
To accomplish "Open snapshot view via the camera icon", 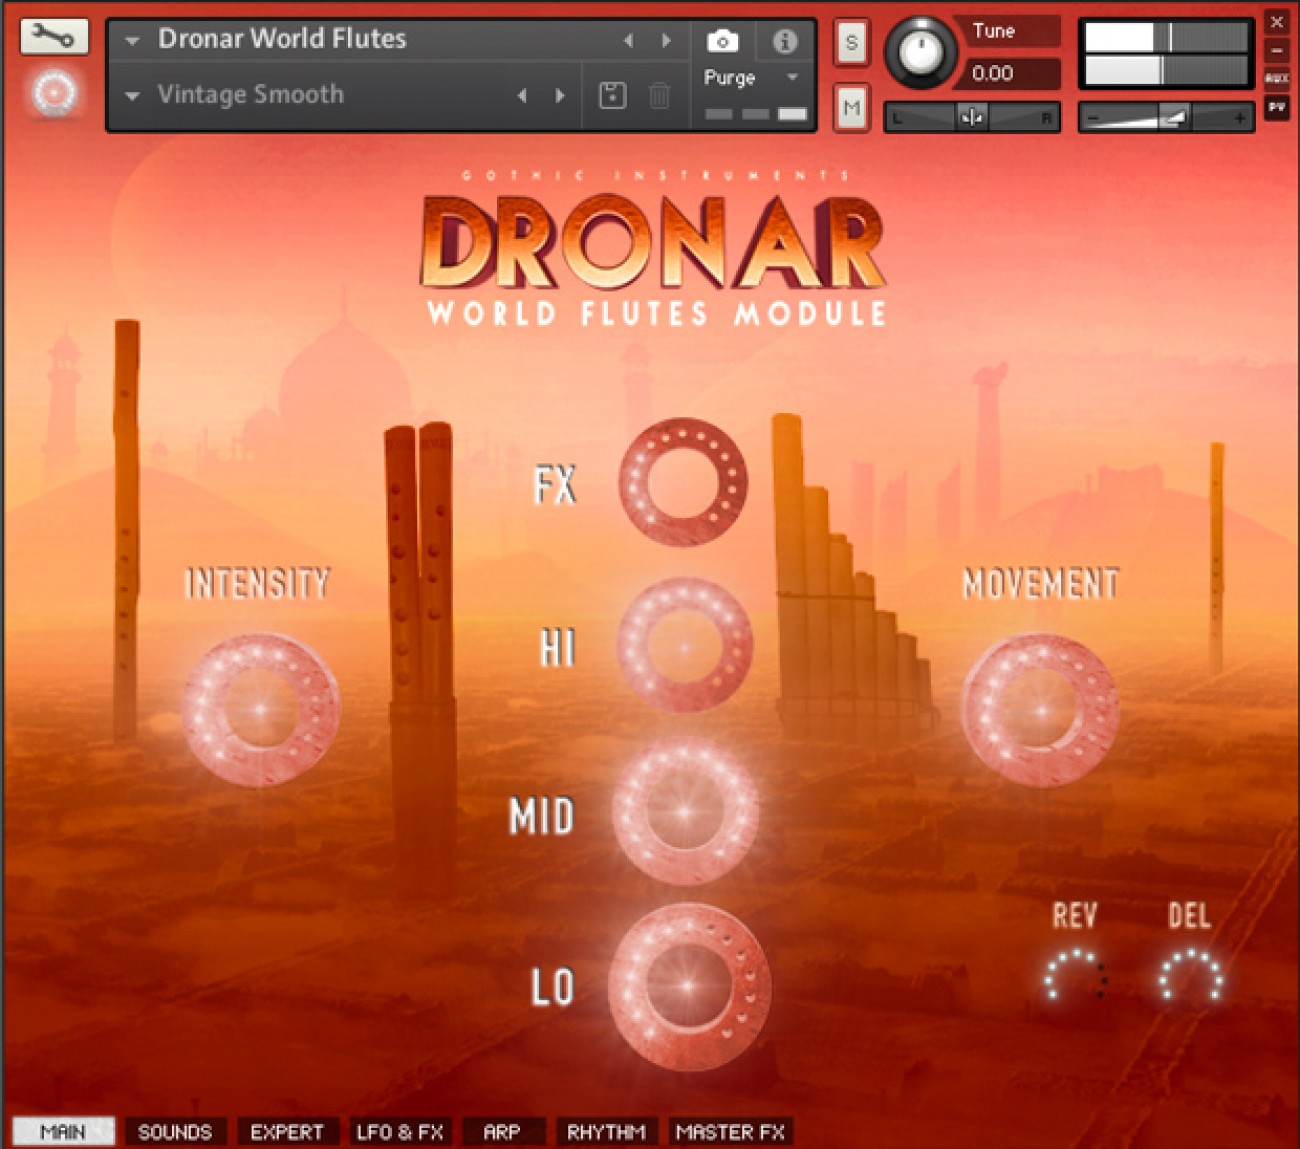I will [x=722, y=42].
